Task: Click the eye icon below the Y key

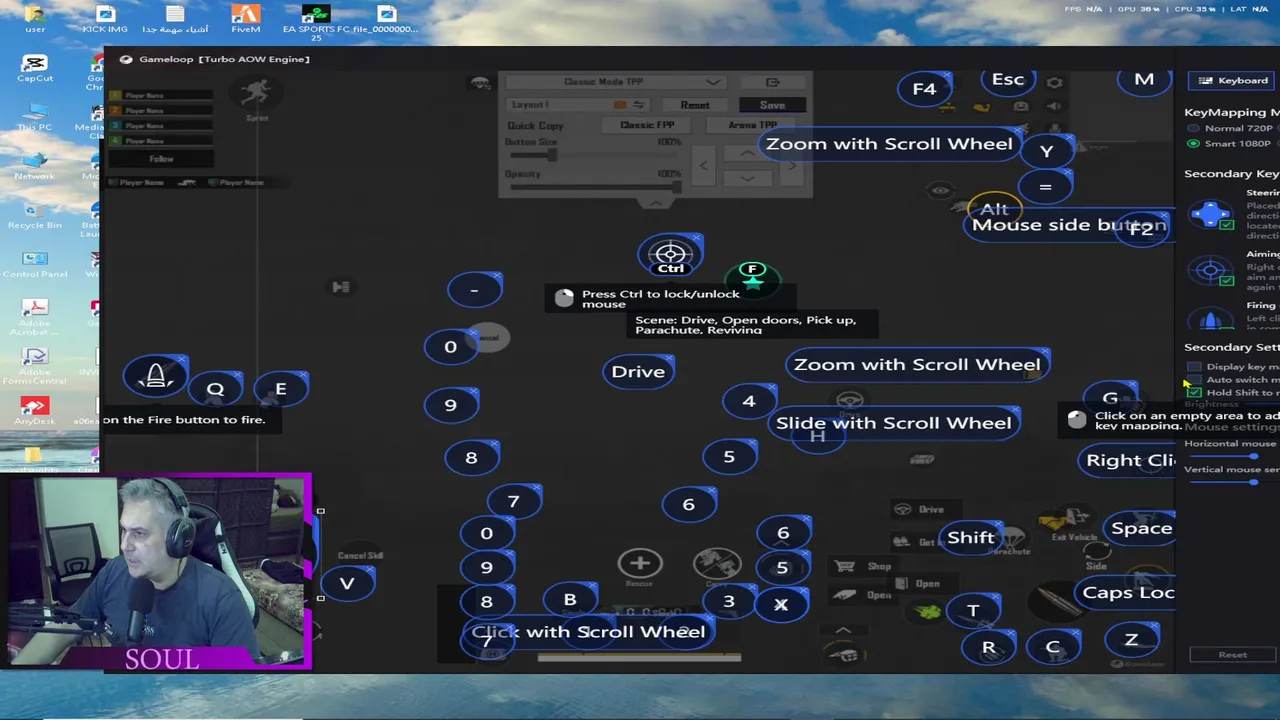Action: point(940,190)
